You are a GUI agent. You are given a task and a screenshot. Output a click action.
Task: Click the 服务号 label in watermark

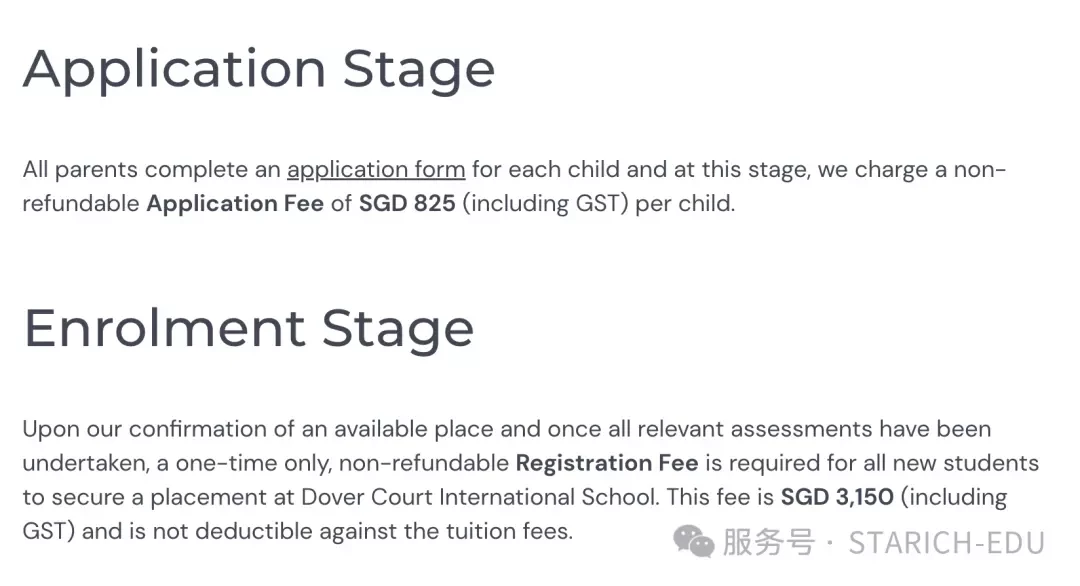pyautogui.click(x=769, y=543)
